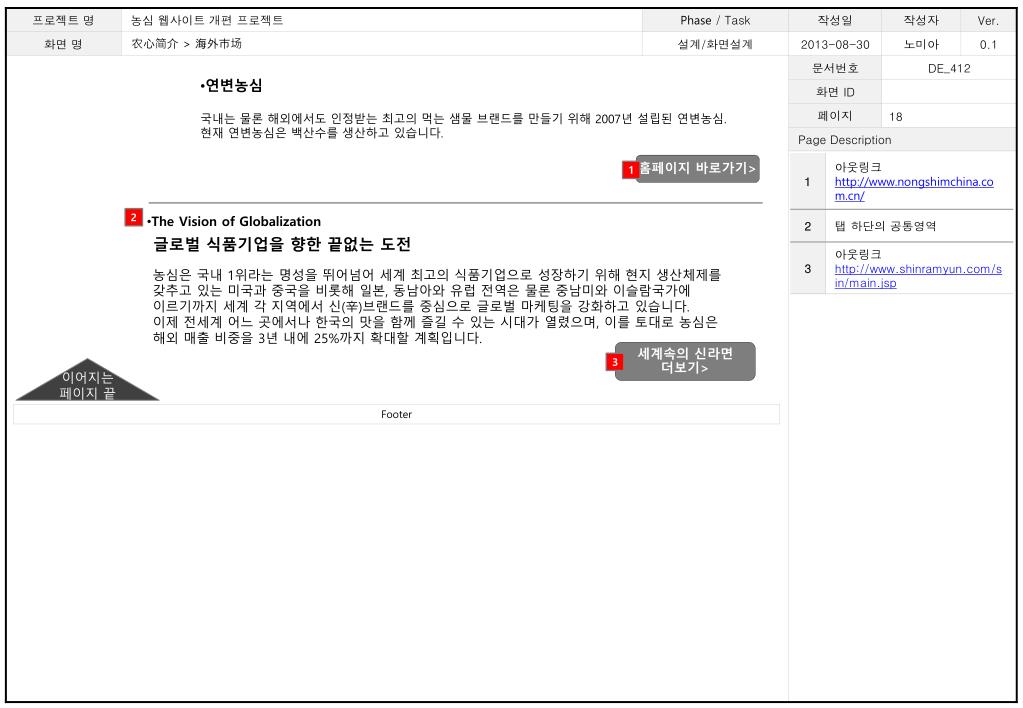Click the 페이지 label
Viewport: 1023px width, 708px height.
coord(835,115)
